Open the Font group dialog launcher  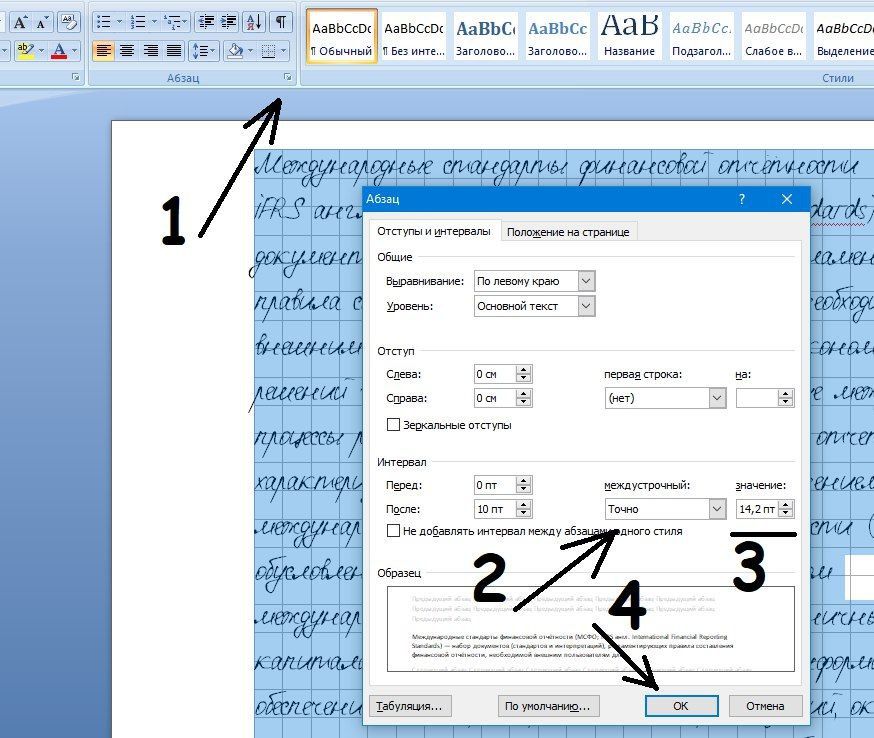coord(76,77)
